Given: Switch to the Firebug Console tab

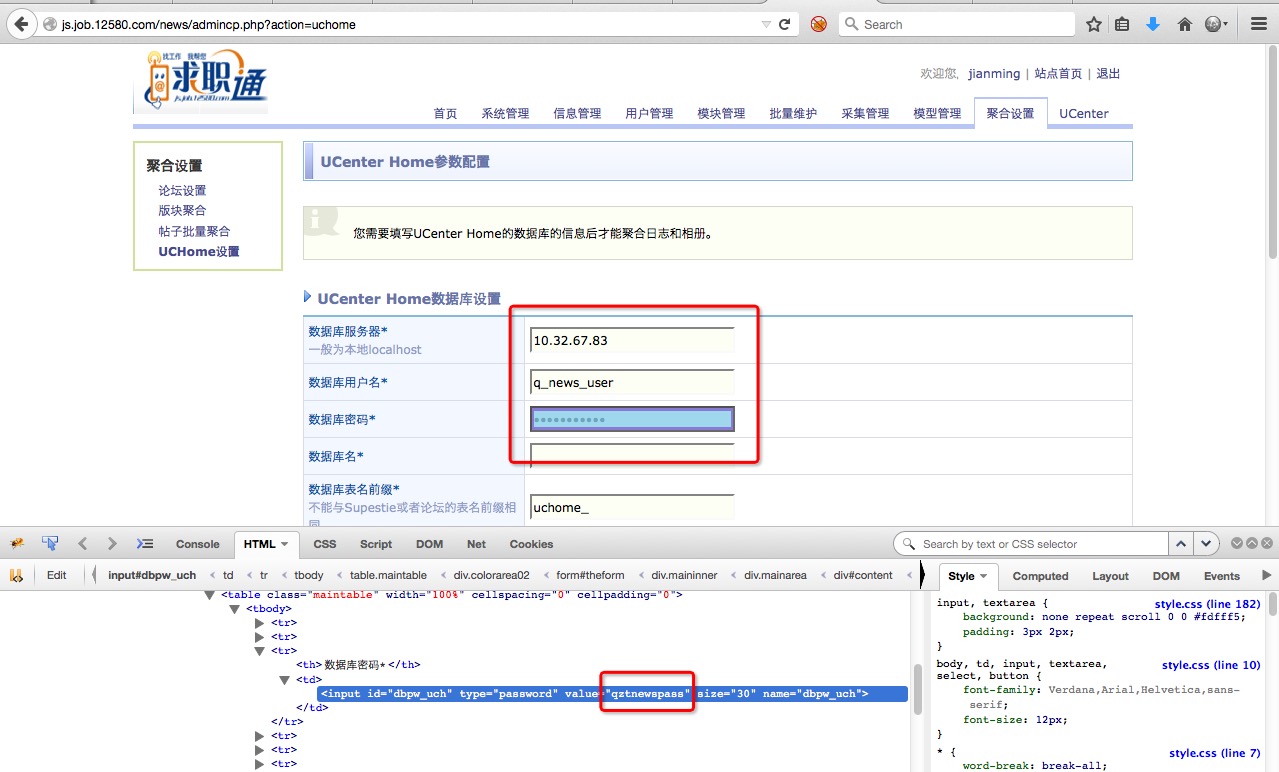Looking at the screenshot, I should 197,544.
